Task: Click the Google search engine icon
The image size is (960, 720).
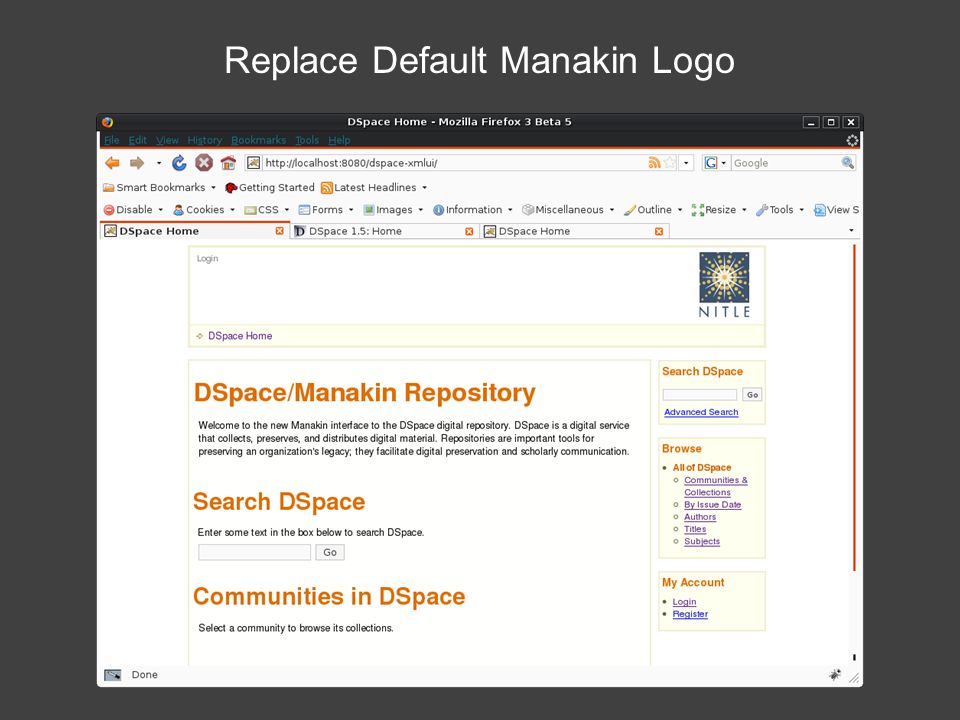Action: coord(710,163)
